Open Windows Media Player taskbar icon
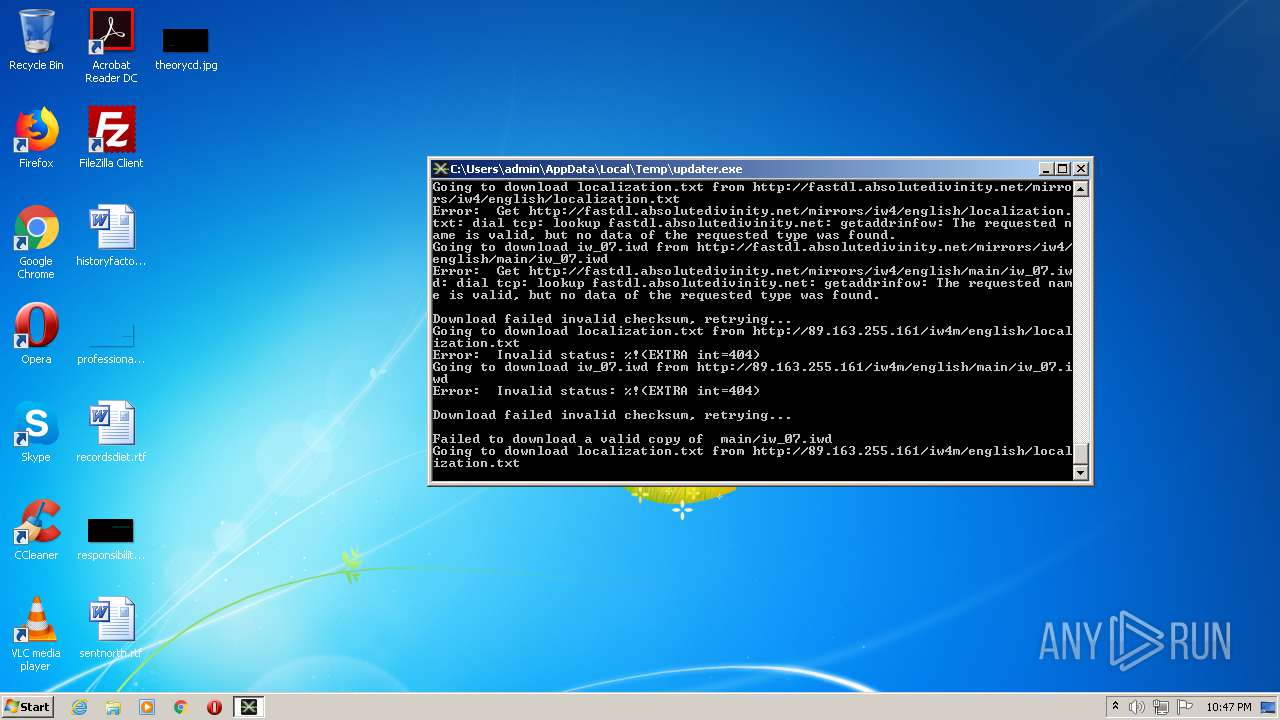Viewport: 1280px width, 720px height. 147,707
